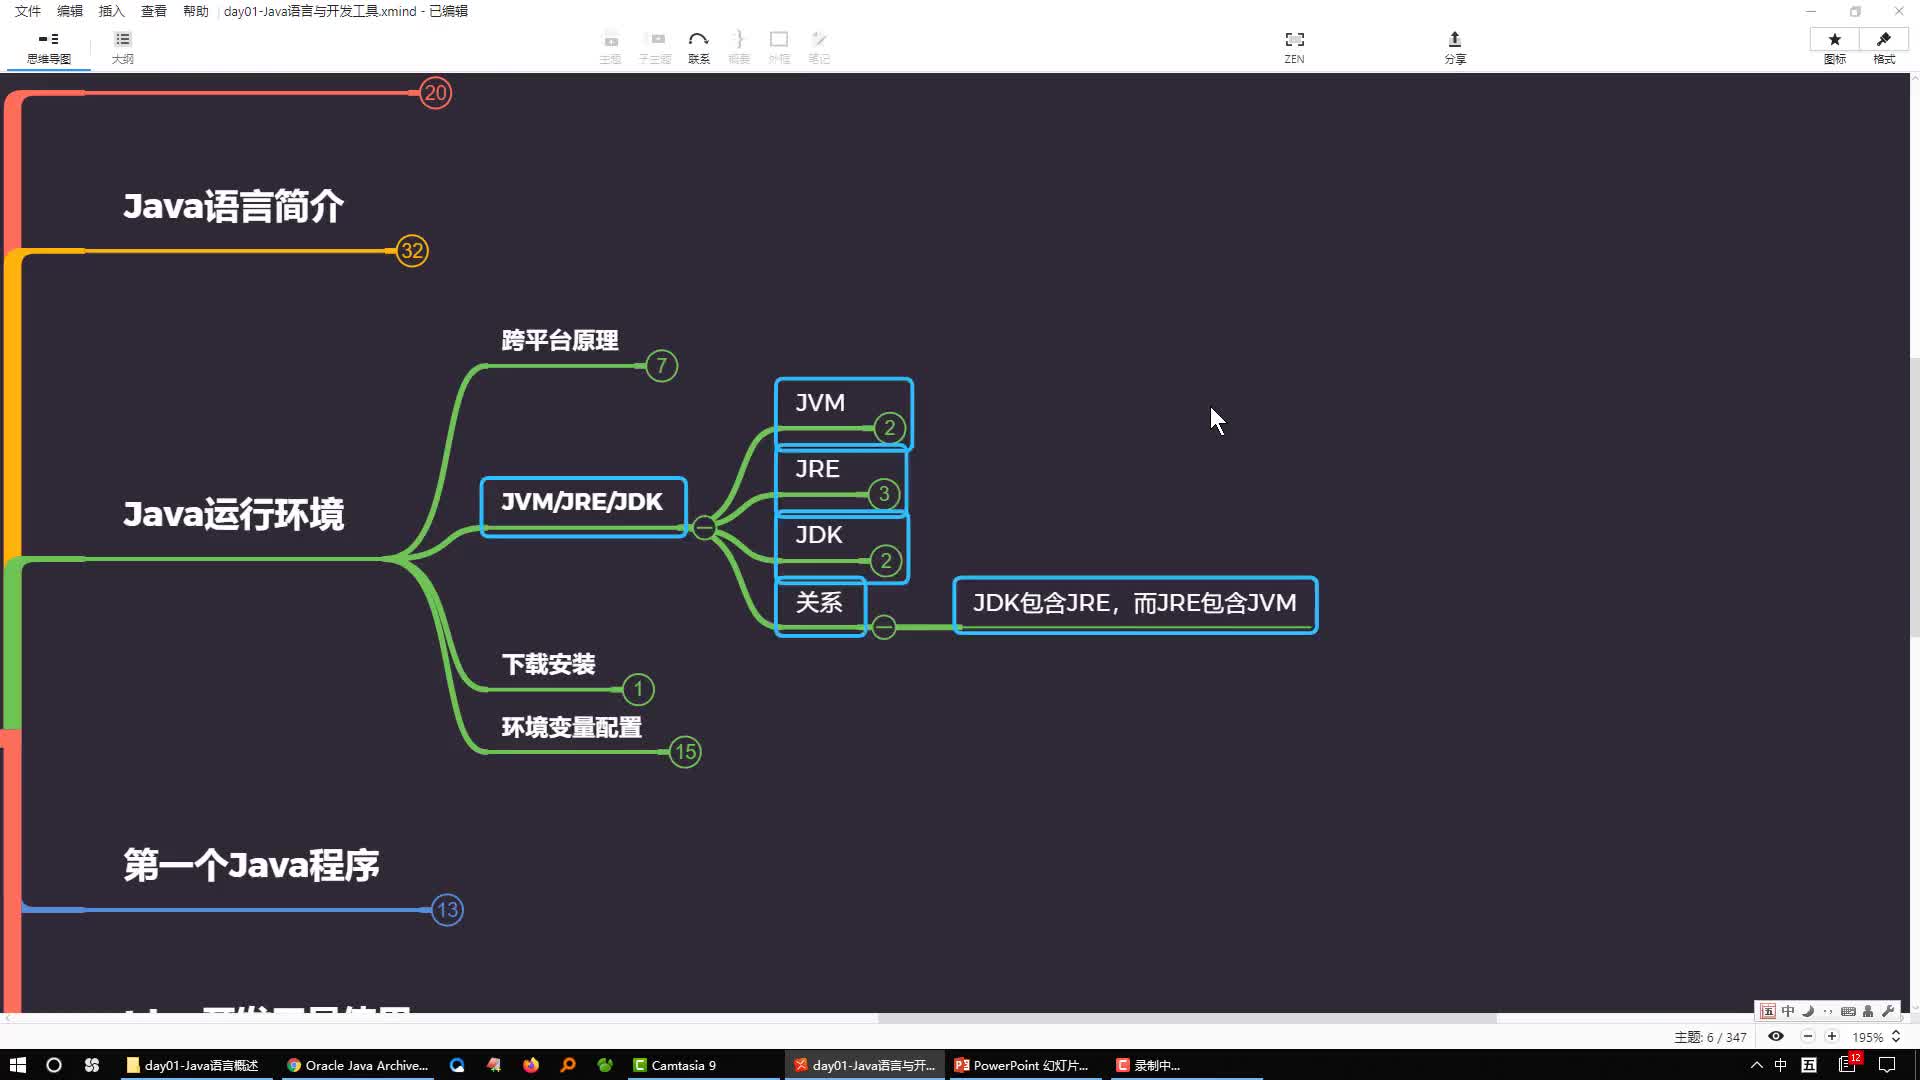Image resolution: width=1920 pixels, height=1080 pixels.
Task: Click the 模式 (Style) toolbar icon
Action: click(x=1886, y=46)
